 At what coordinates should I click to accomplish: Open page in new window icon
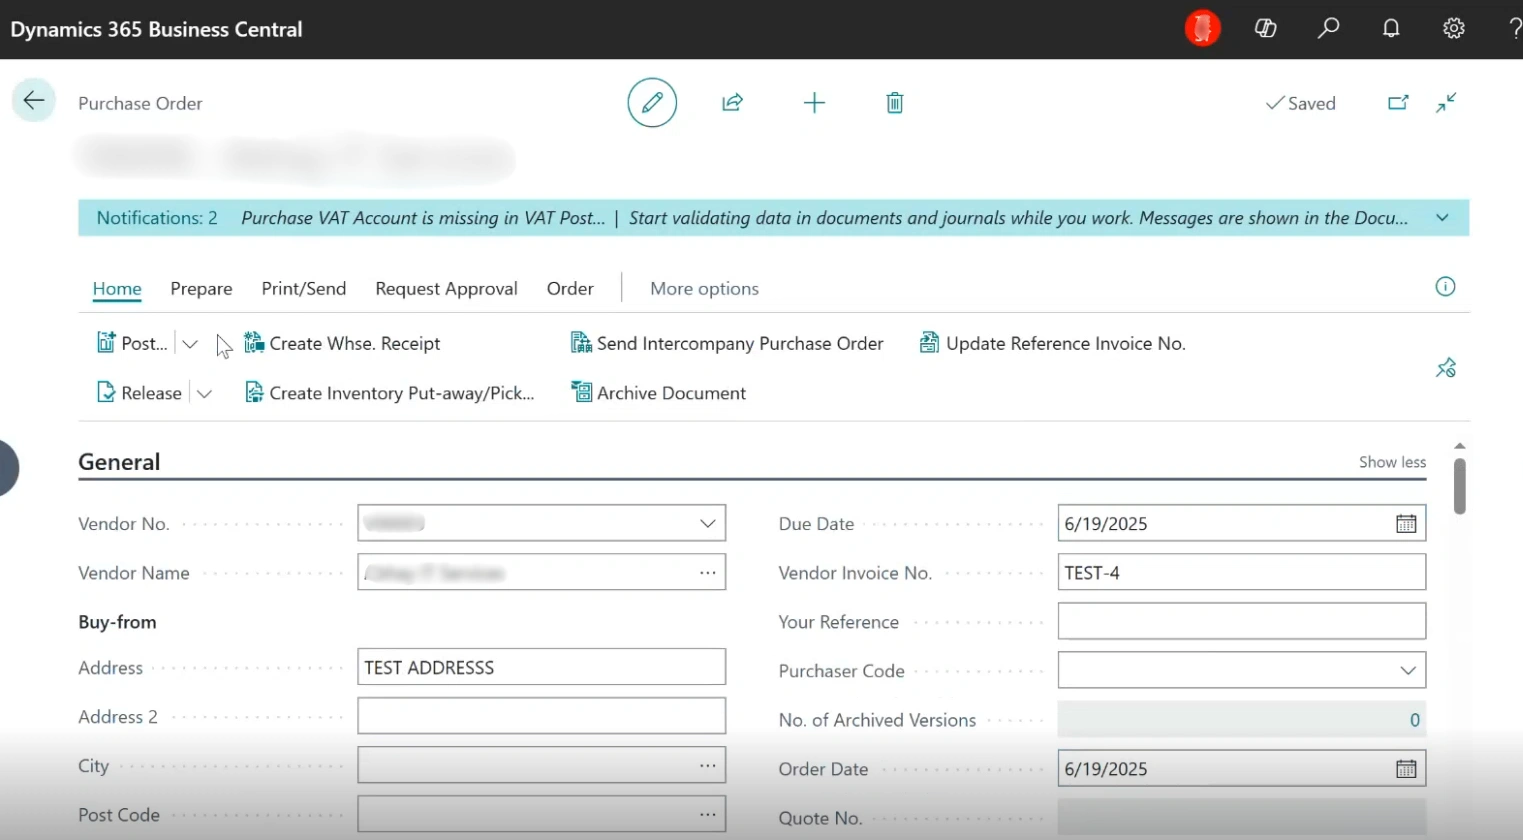[x=1398, y=102]
